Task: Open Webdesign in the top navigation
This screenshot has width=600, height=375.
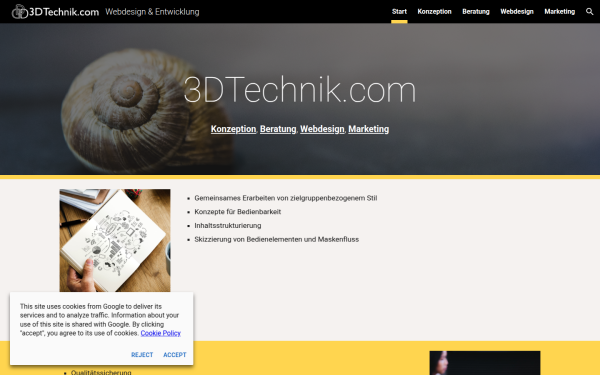Action: 517,11
